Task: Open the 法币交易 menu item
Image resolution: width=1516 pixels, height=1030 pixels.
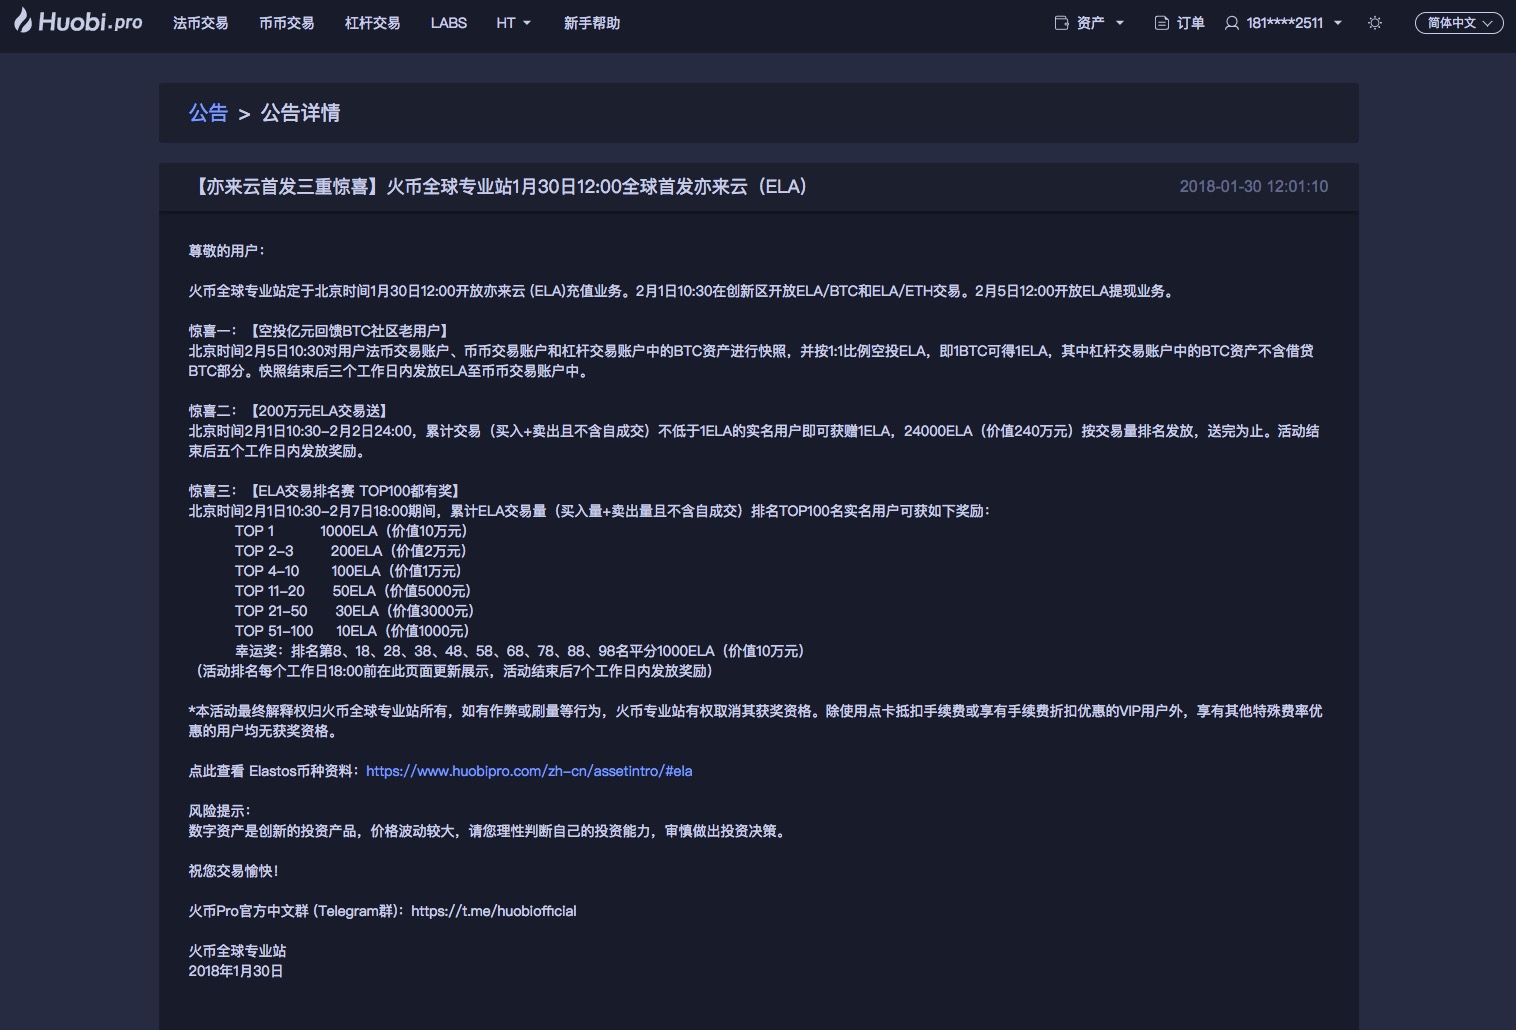Action: (200, 23)
